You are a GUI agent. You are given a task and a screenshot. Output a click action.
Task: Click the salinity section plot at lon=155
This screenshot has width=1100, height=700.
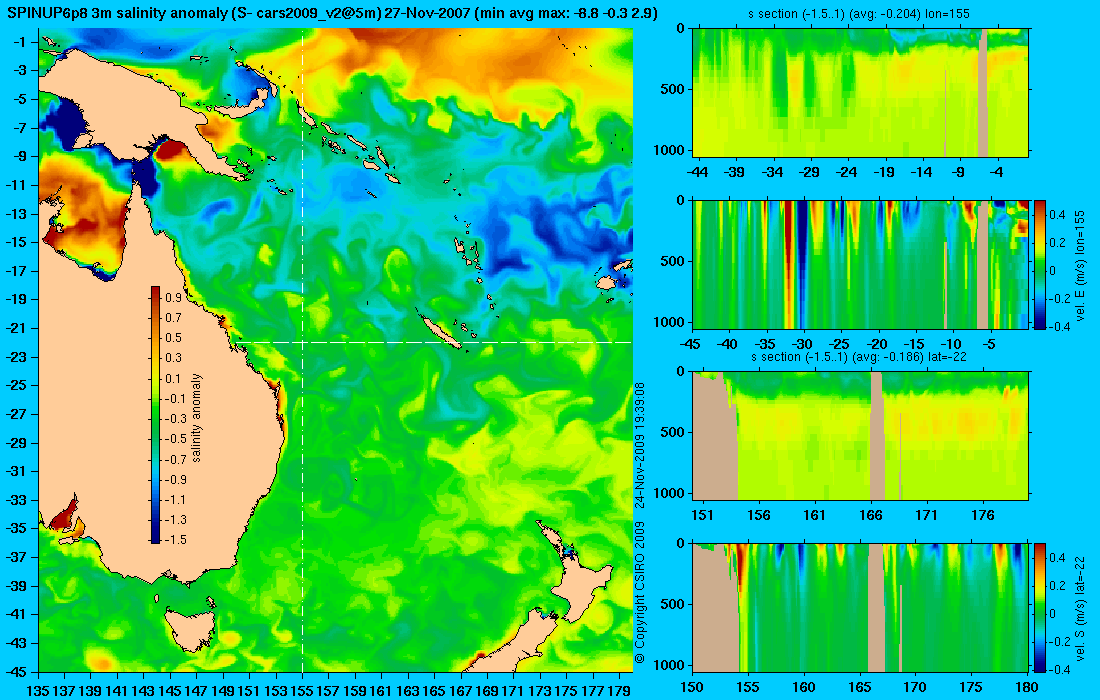pyautogui.click(x=861, y=93)
